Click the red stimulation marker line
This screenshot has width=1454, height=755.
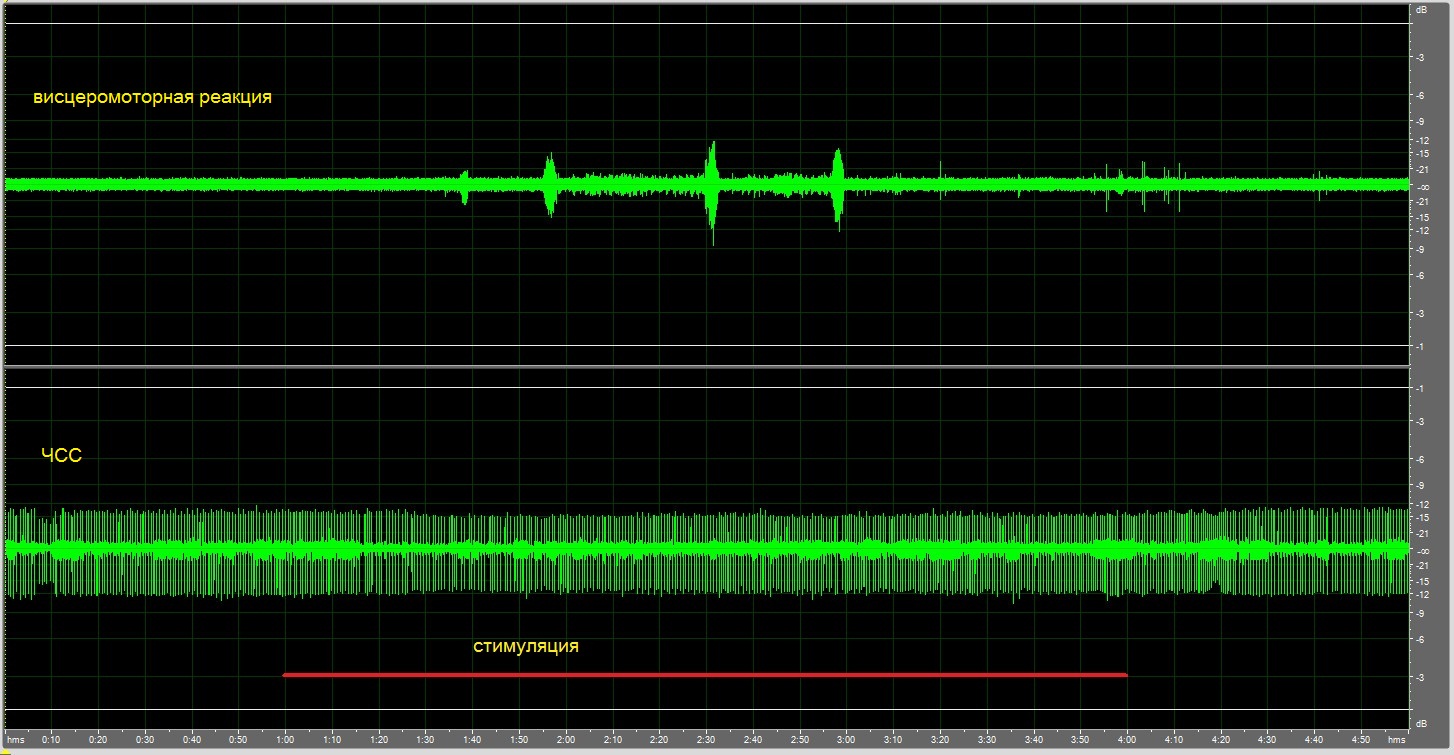(705, 675)
